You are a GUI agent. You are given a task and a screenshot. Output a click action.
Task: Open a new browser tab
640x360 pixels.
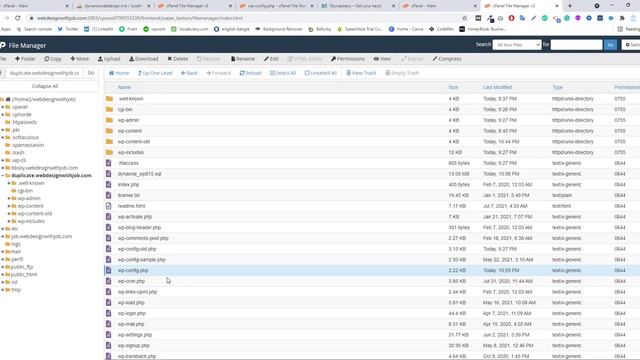570,6
